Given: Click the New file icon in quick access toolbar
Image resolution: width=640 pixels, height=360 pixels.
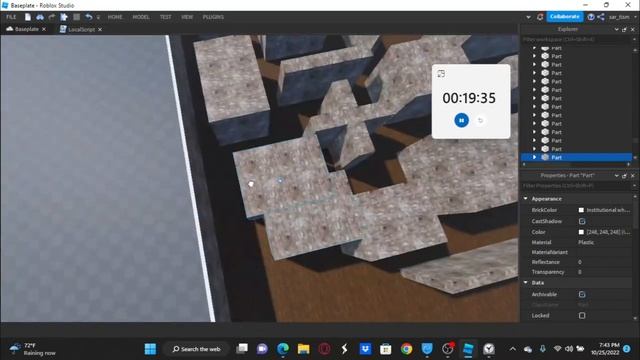Looking at the screenshot, I should [x=27, y=17].
